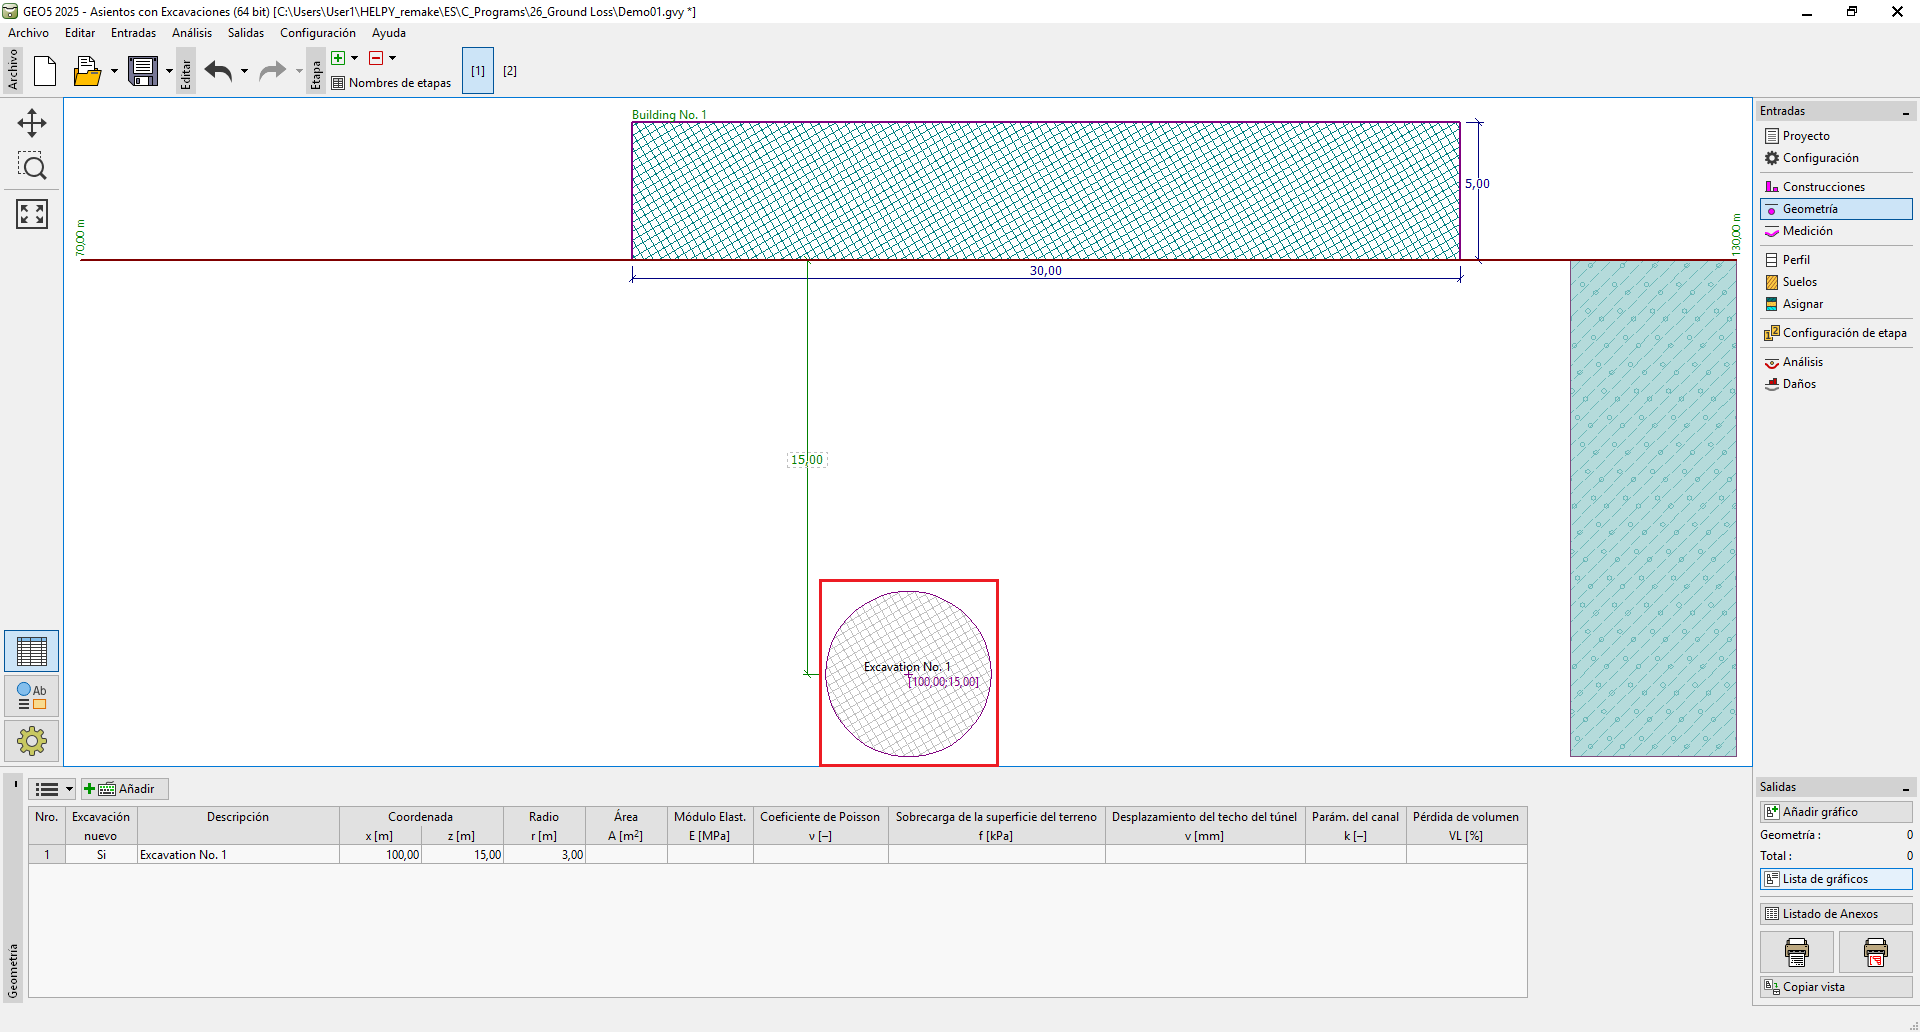Viewport: 1920px width, 1032px height.
Task: Select the pan/move view tool
Action: point(32,123)
